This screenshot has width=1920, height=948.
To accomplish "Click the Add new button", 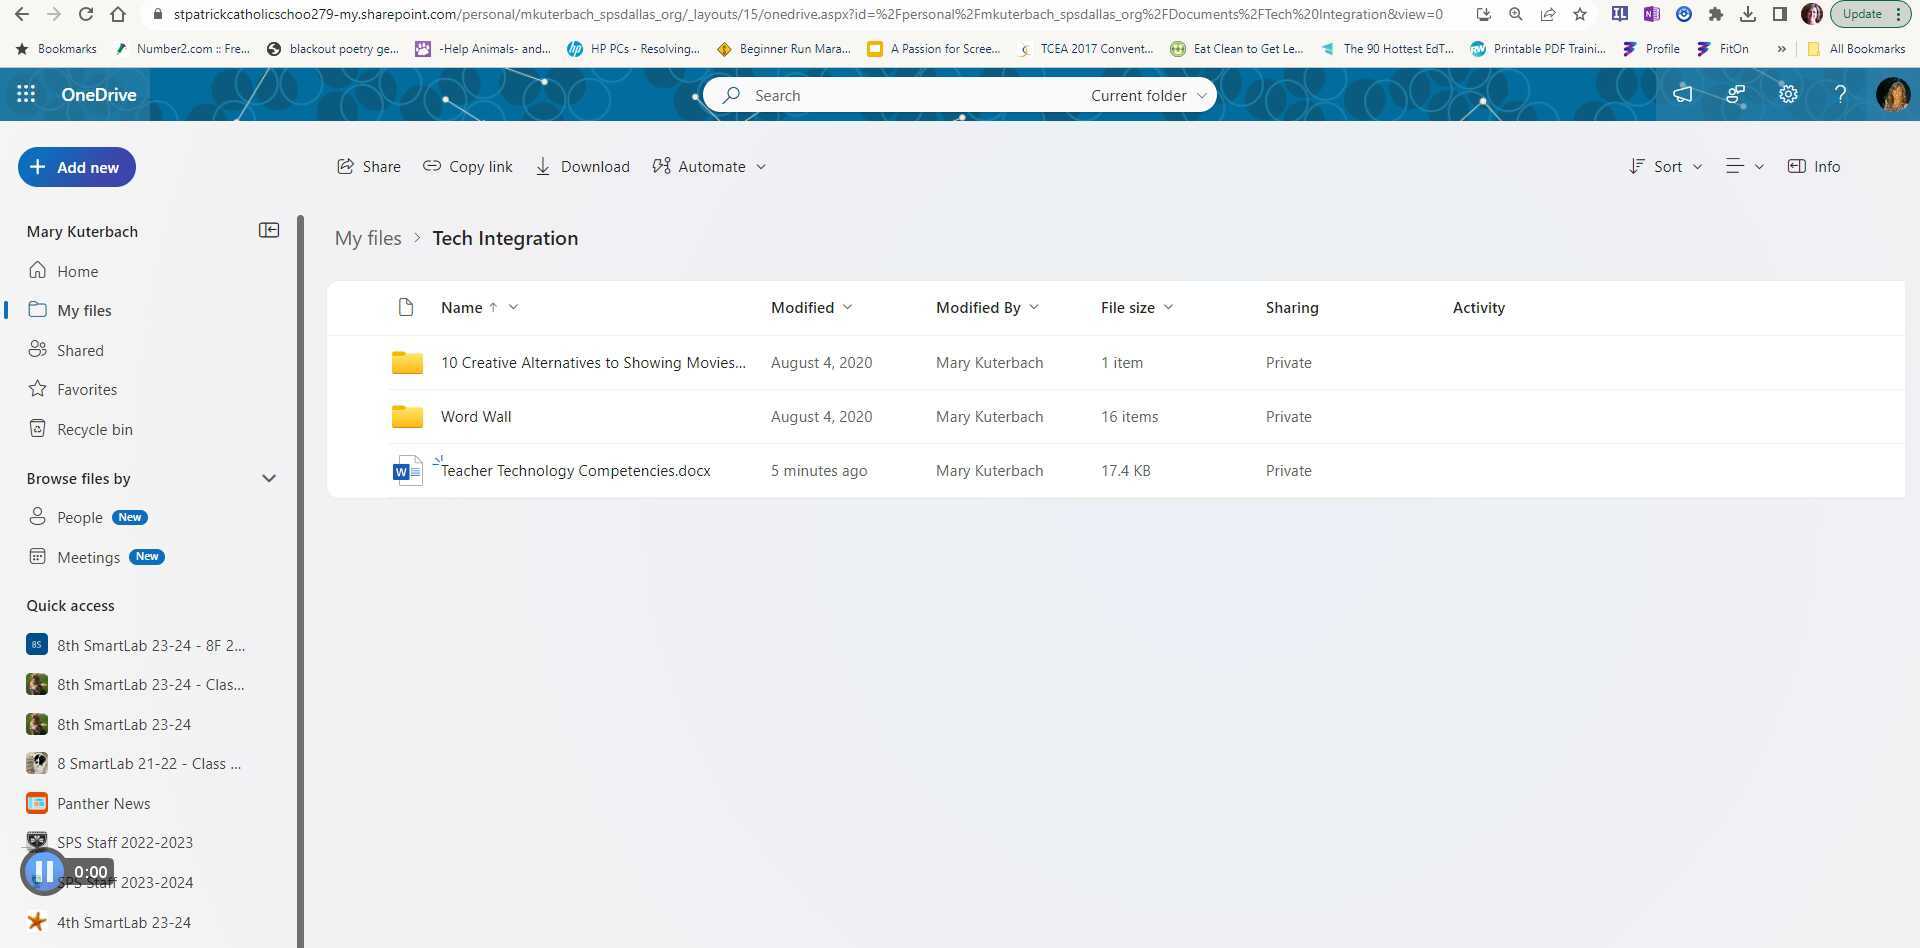I will pyautogui.click(x=77, y=167).
